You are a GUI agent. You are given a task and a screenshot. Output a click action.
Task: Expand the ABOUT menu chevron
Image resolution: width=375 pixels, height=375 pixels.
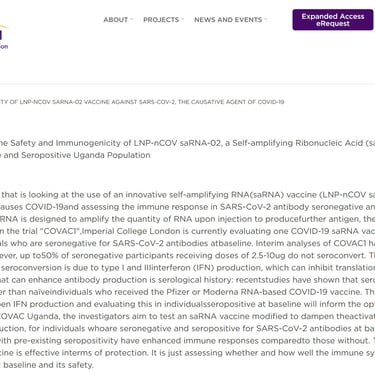(x=132, y=19)
